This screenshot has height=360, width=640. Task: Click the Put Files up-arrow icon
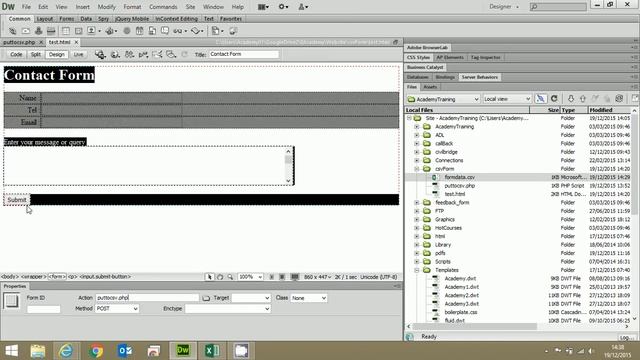pos(583,98)
